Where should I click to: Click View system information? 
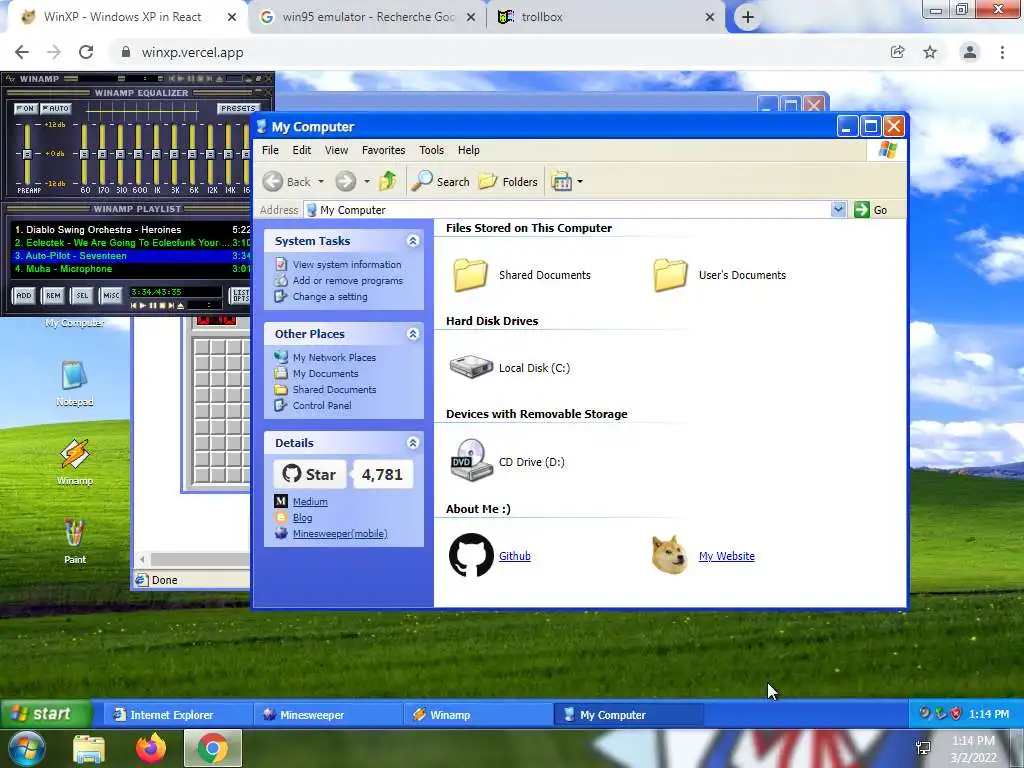(x=347, y=264)
